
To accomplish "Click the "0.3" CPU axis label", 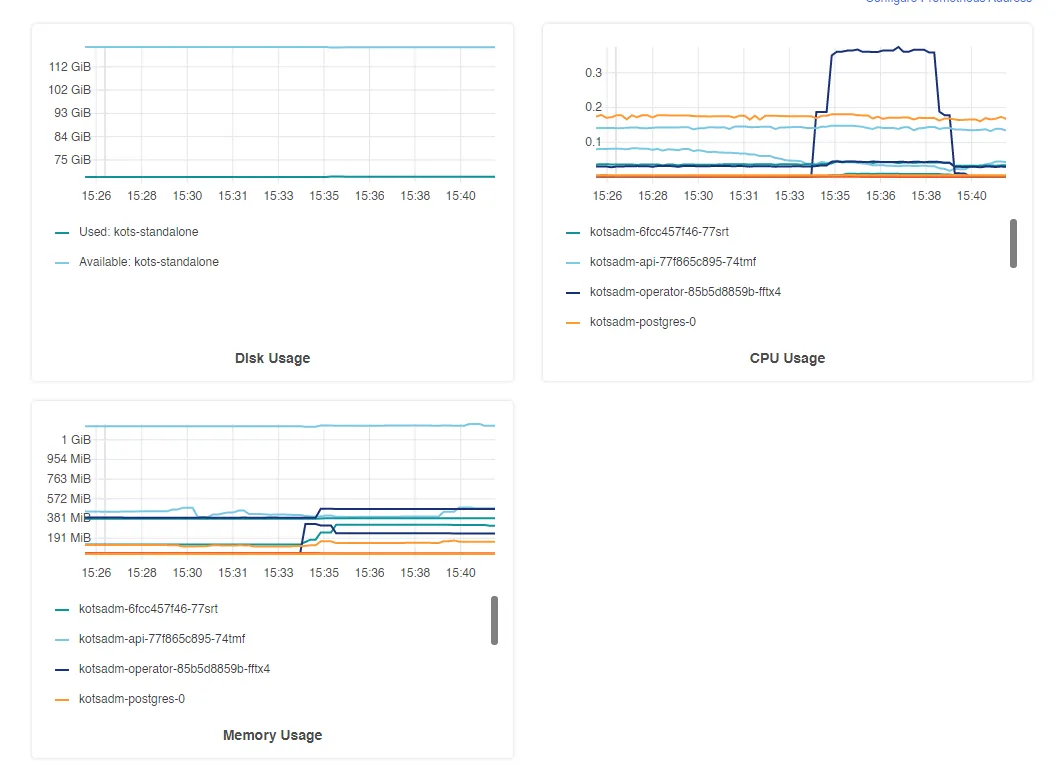I will pyautogui.click(x=593, y=73).
